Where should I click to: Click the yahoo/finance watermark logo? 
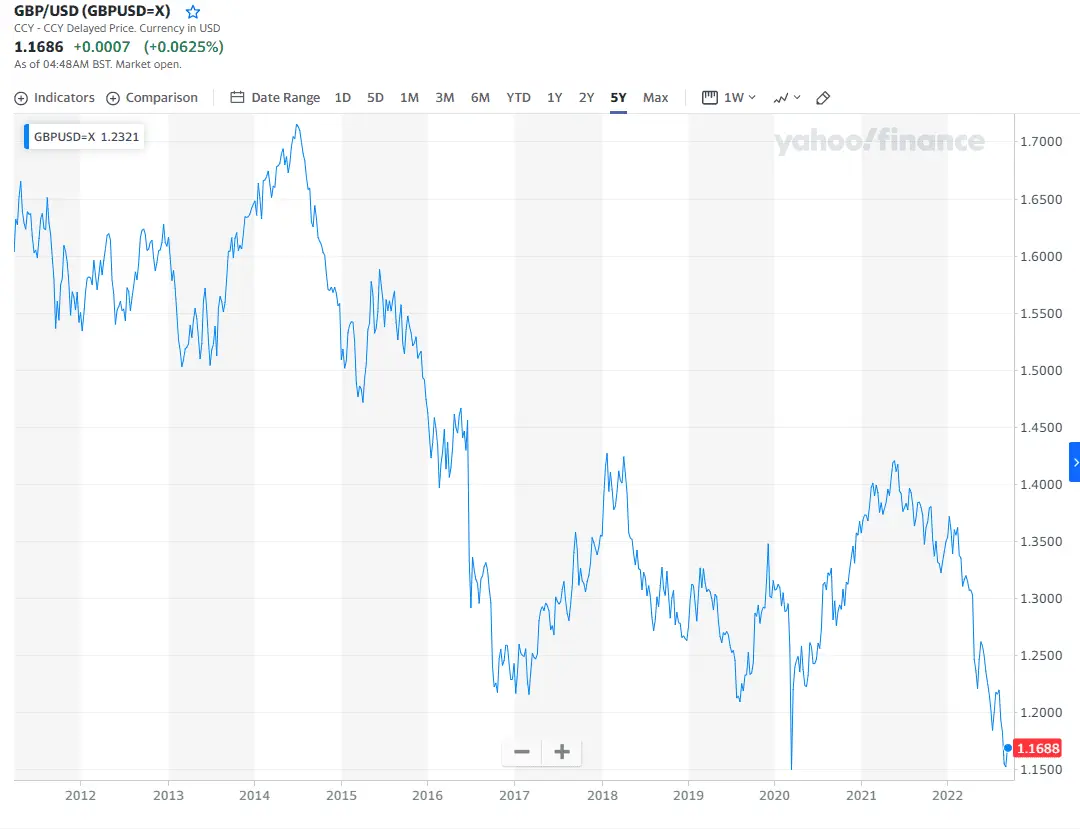(879, 142)
